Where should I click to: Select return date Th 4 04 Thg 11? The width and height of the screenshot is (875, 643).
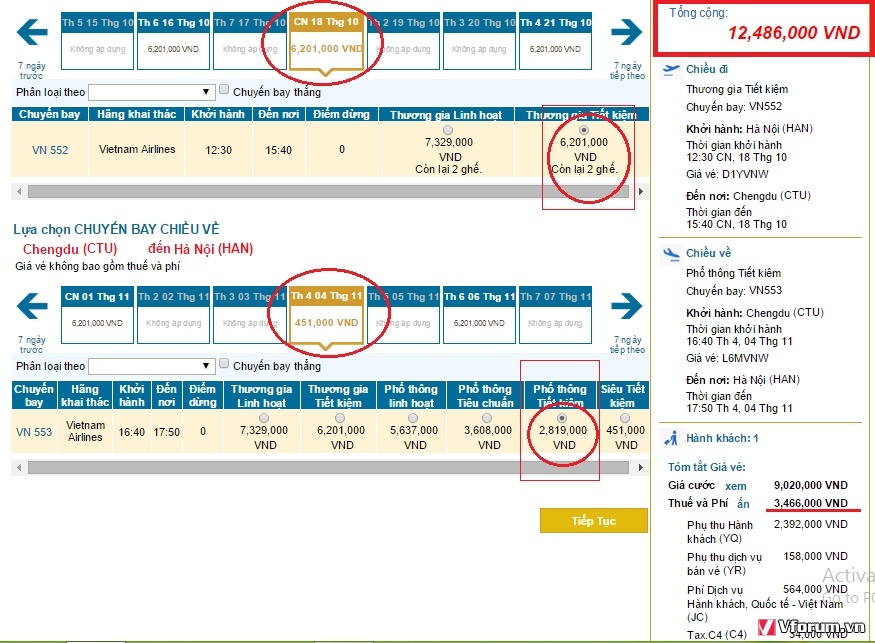[x=326, y=316]
